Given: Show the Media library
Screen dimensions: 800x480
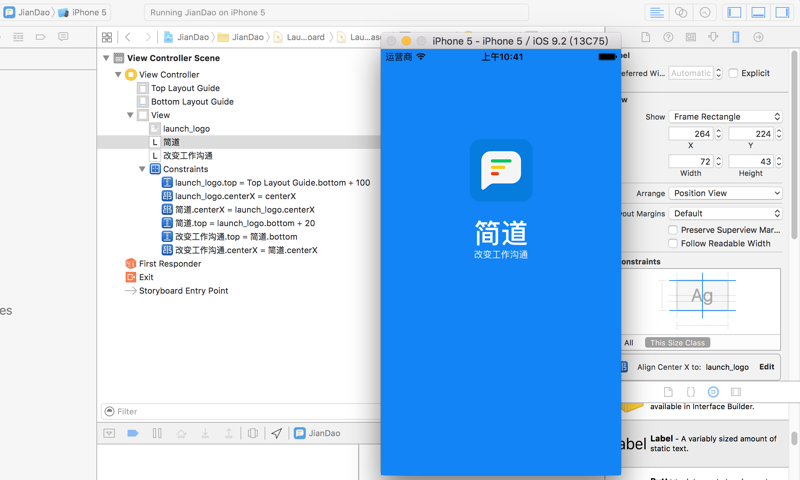Looking at the screenshot, I should (736, 392).
